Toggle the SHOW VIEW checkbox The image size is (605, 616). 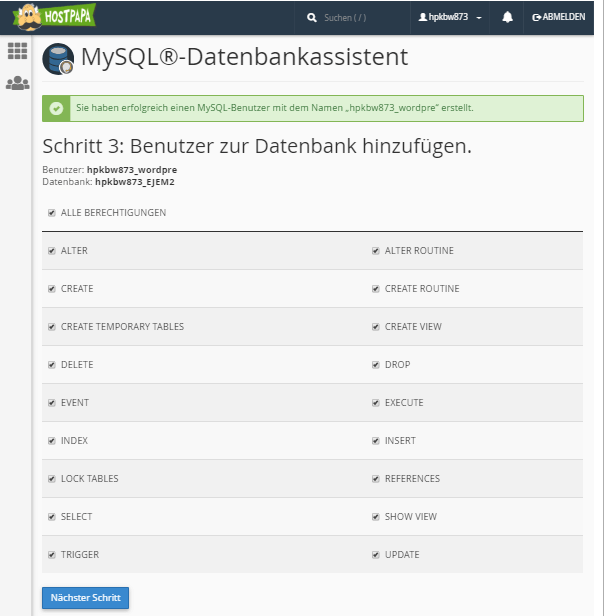[x=376, y=517]
